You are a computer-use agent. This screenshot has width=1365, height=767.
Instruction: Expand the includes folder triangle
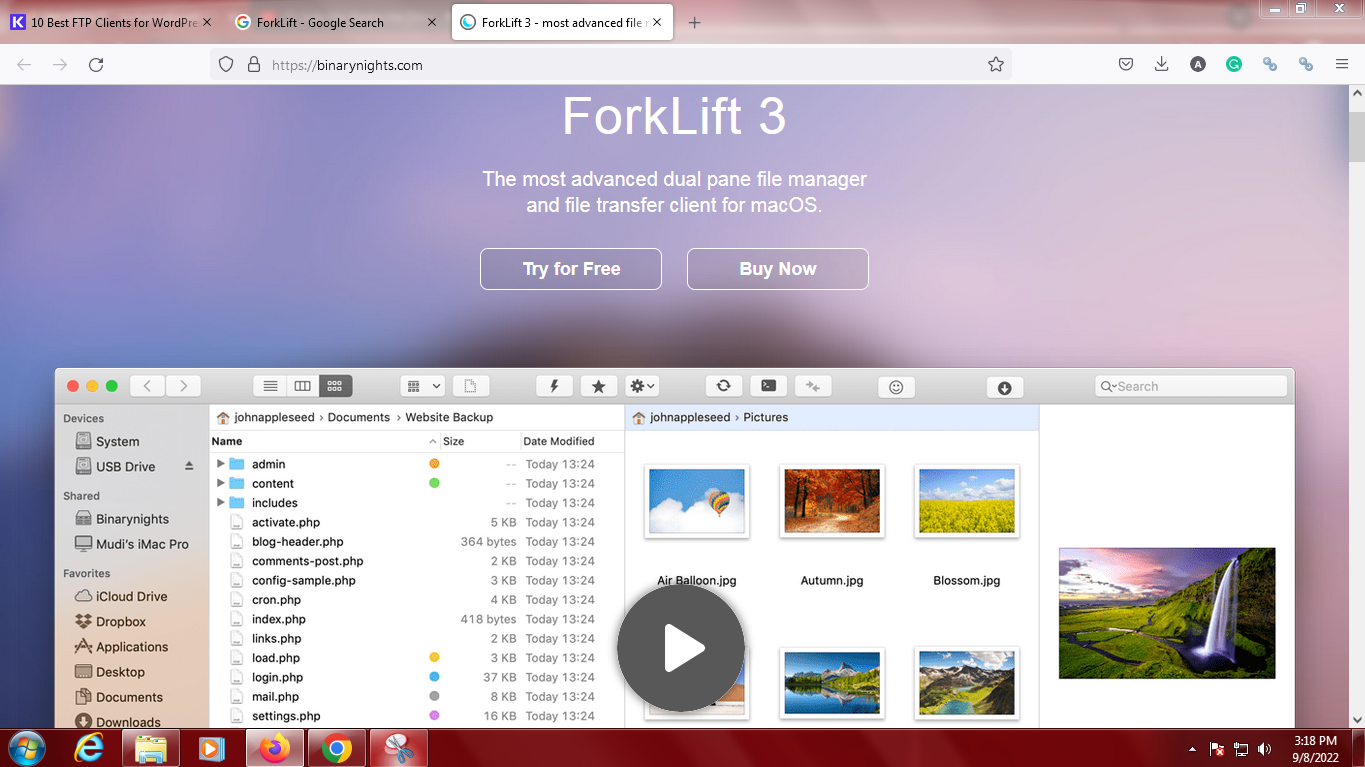pos(221,502)
